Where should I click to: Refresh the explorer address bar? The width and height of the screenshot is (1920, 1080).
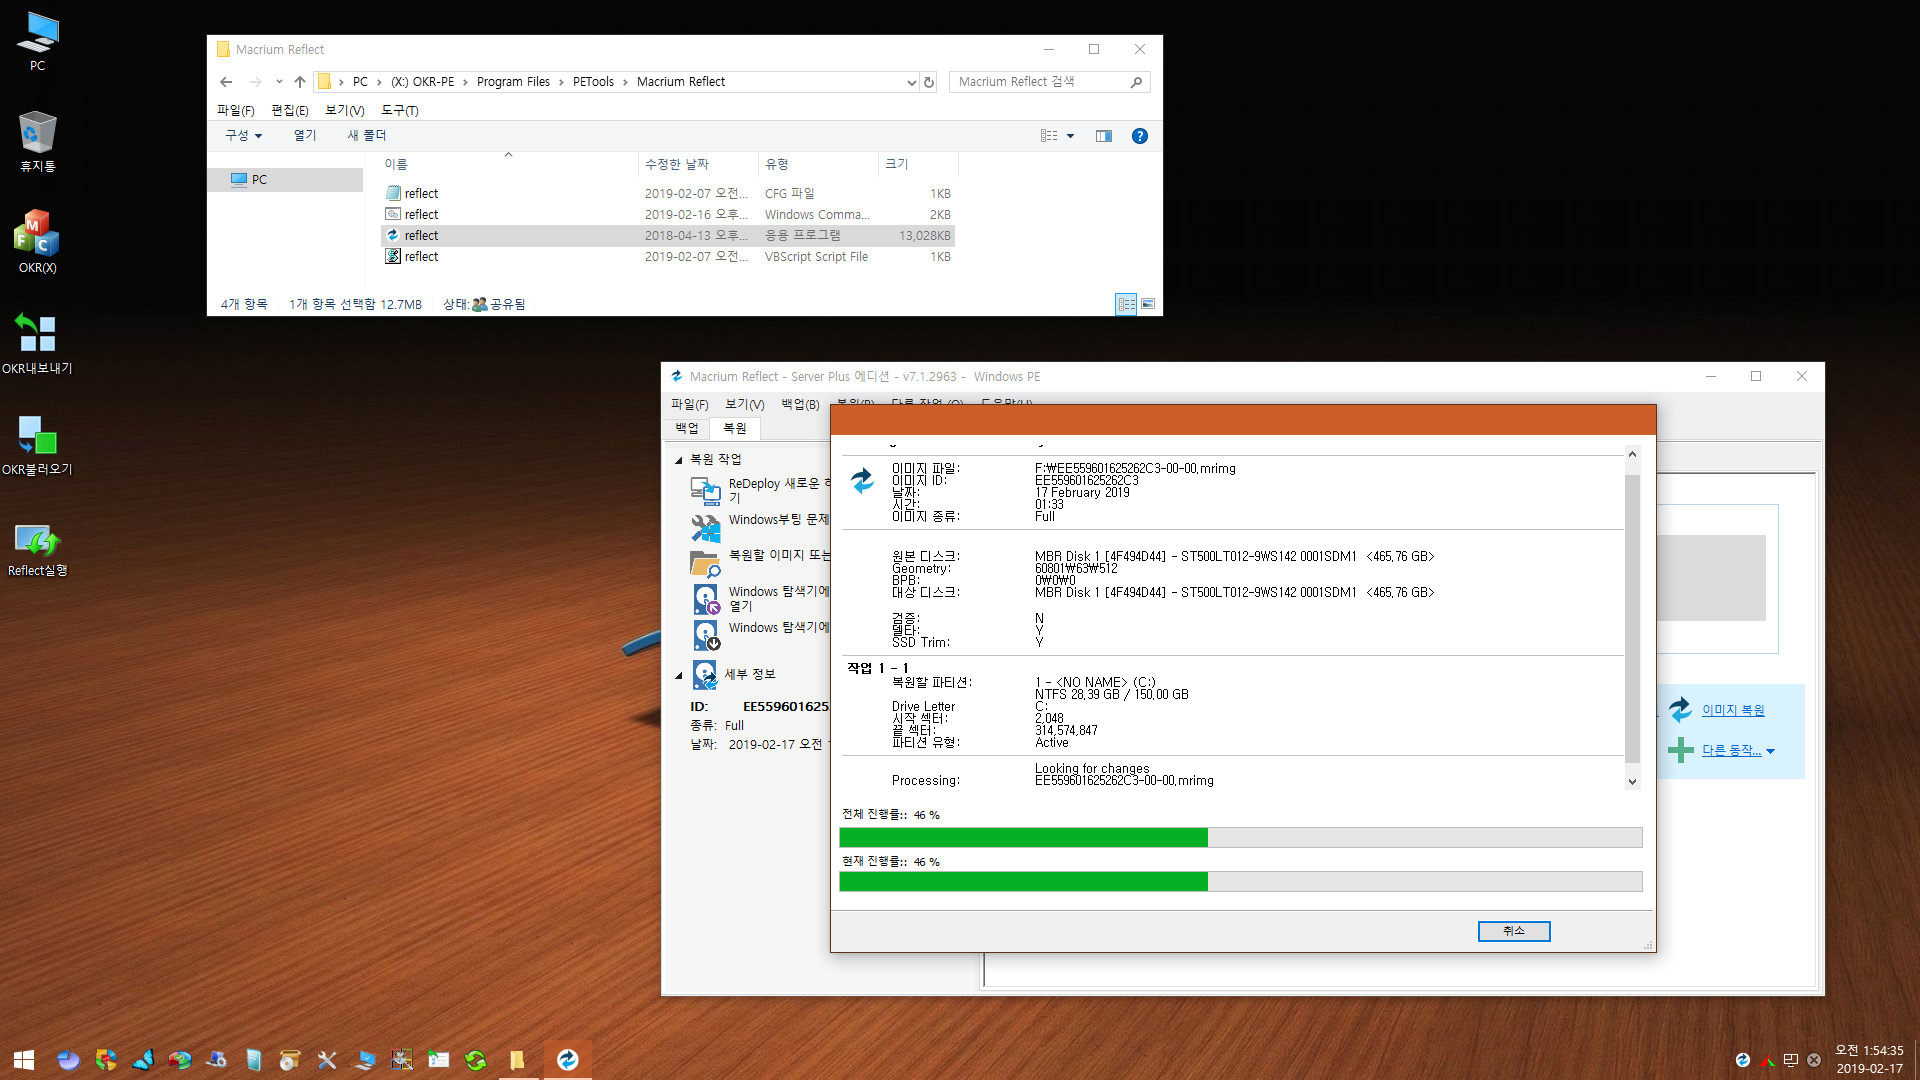tap(929, 82)
